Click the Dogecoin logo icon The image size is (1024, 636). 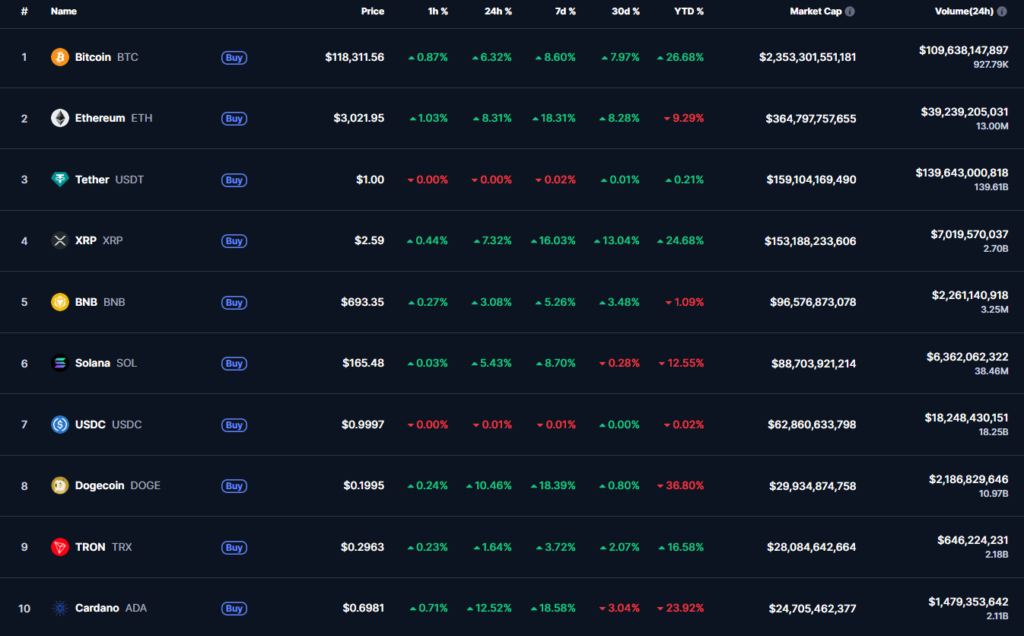(60, 486)
